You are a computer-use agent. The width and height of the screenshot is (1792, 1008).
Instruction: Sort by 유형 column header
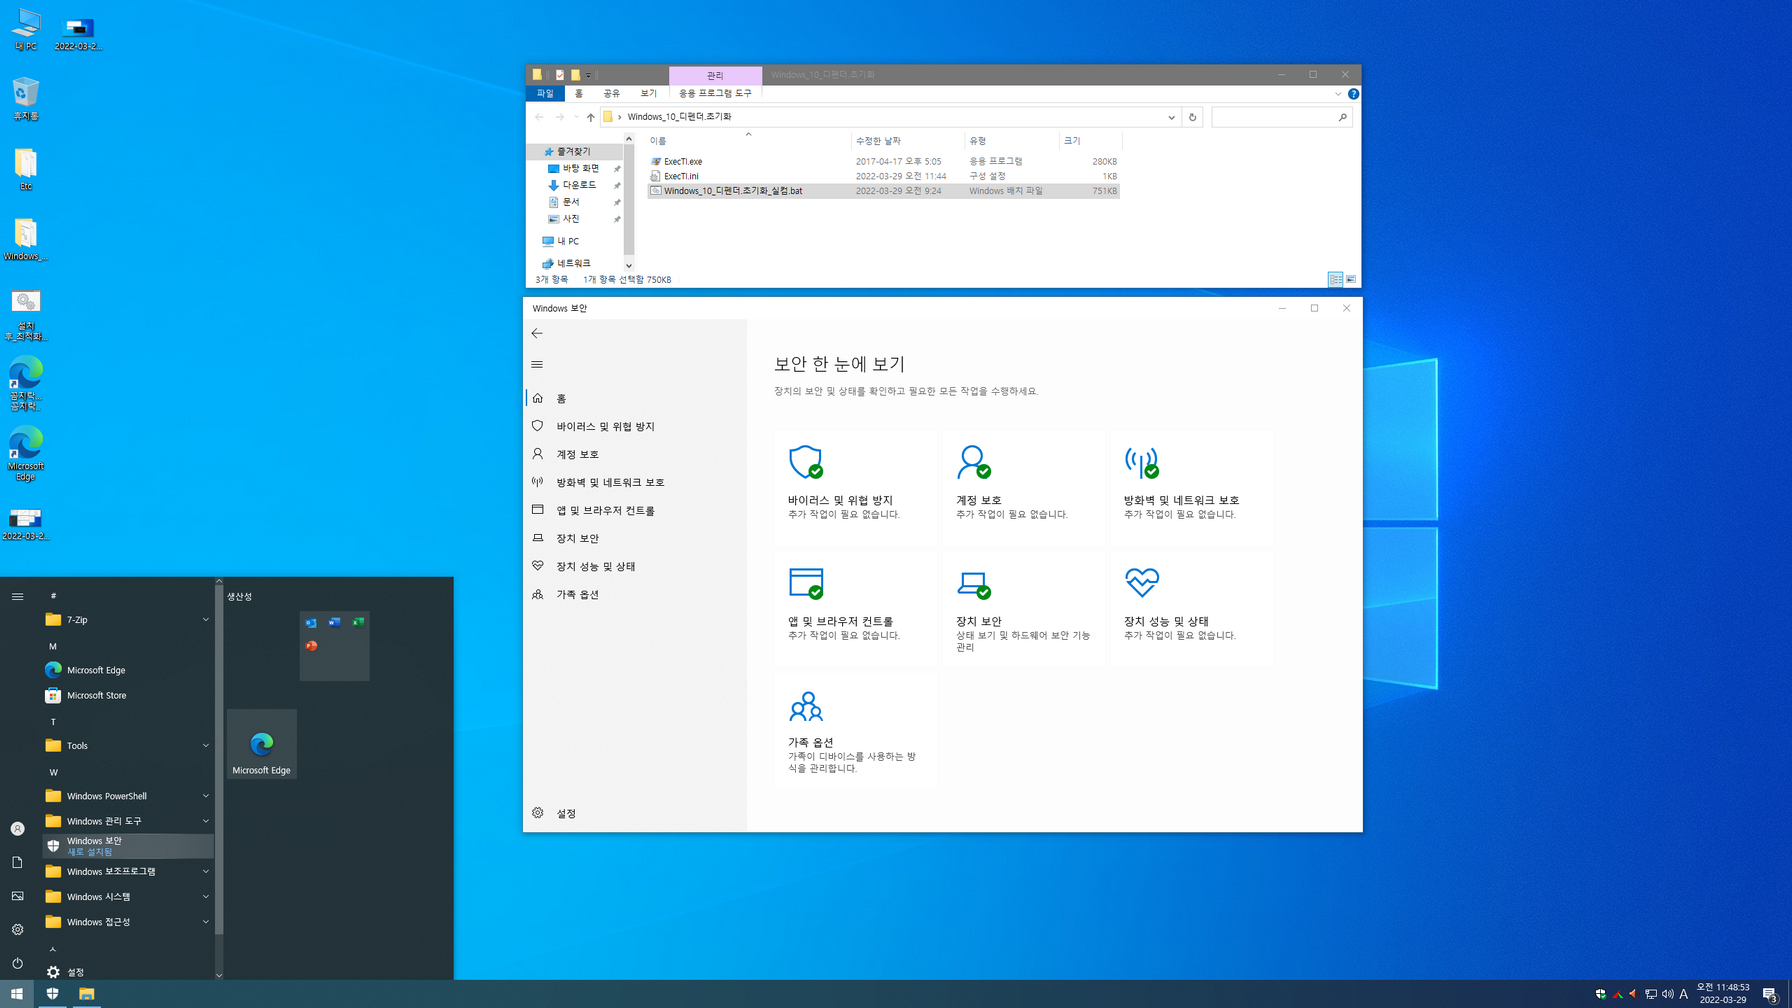(x=1011, y=141)
